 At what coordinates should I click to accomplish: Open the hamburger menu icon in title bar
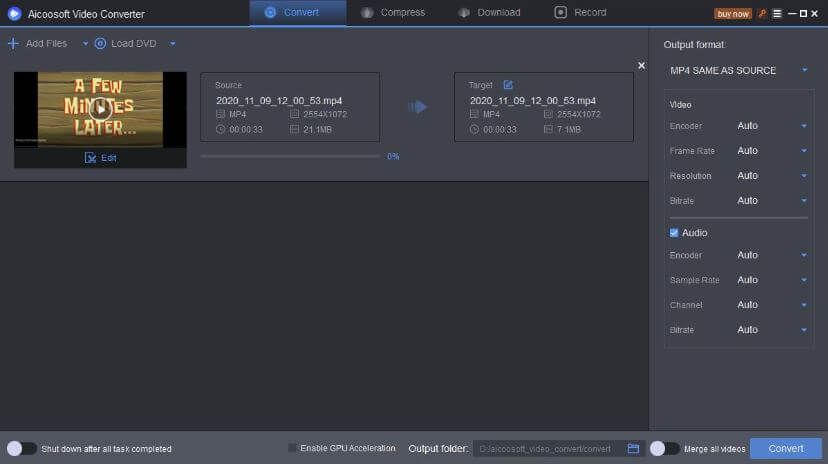coord(776,13)
